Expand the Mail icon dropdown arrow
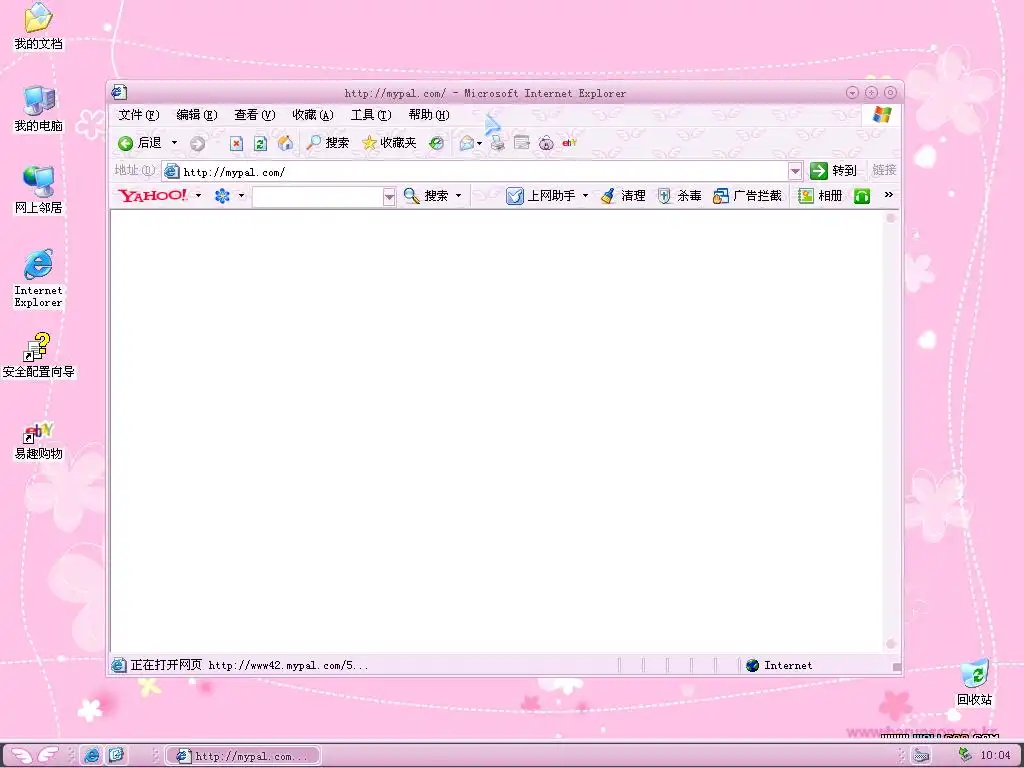This screenshot has width=1024, height=768. coord(479,143)
